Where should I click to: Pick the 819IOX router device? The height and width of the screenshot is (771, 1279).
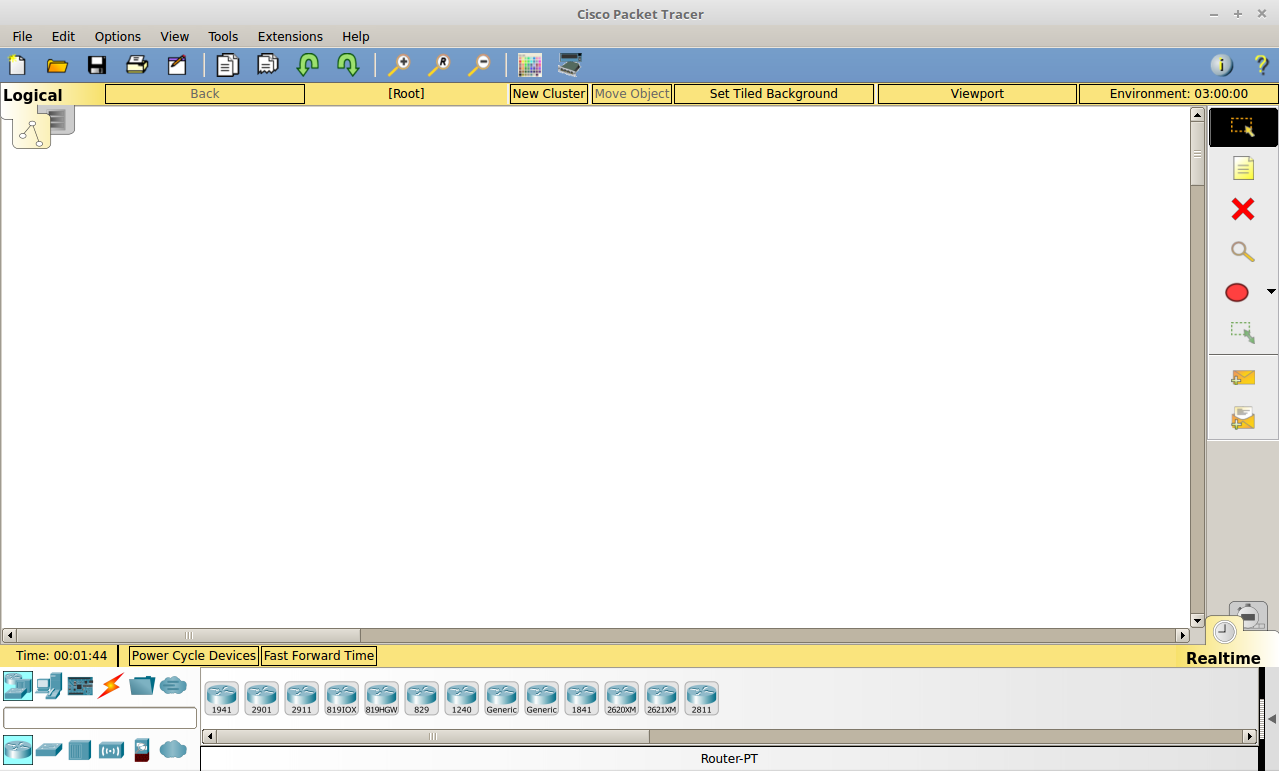[342, 698]
